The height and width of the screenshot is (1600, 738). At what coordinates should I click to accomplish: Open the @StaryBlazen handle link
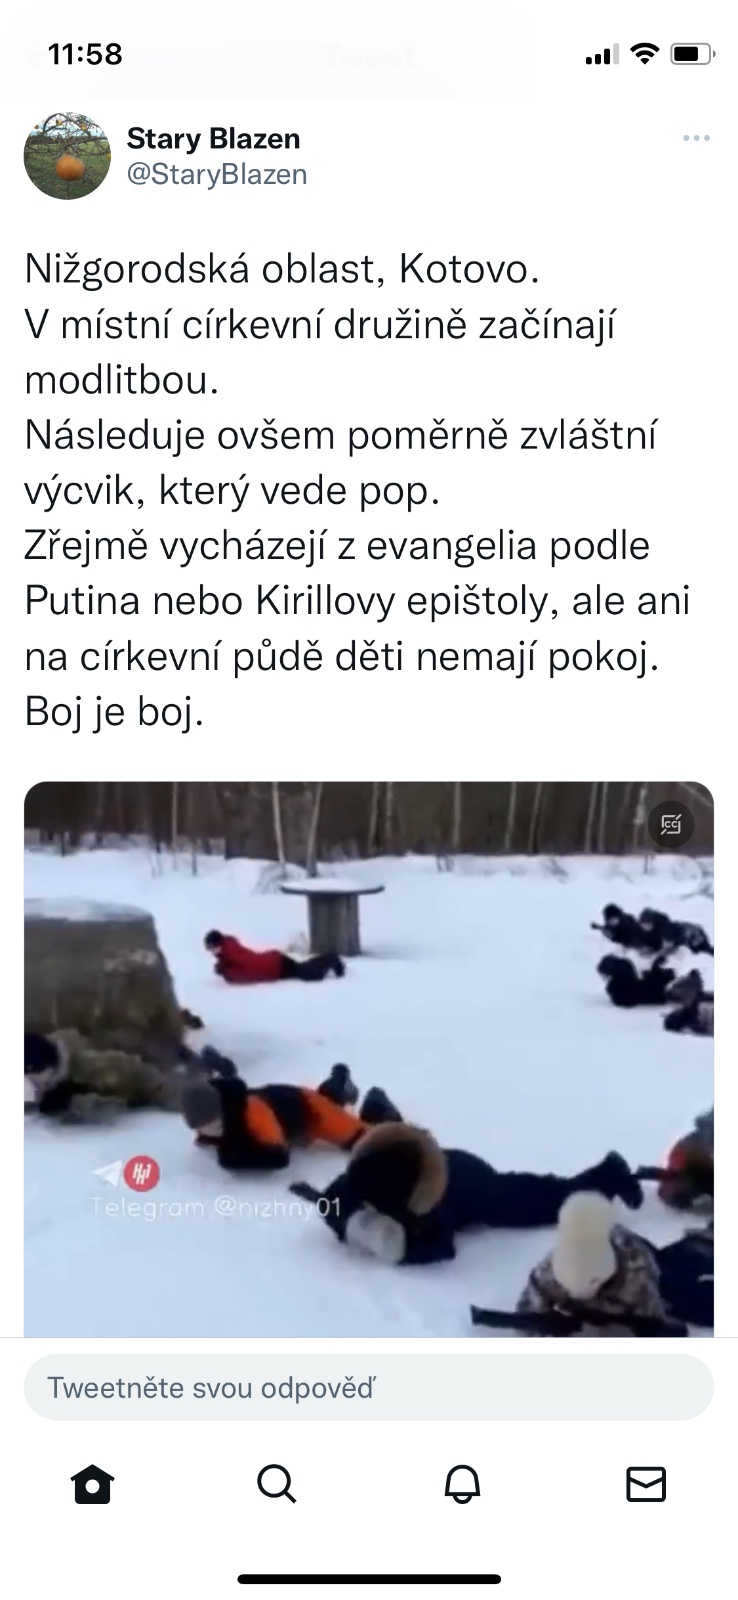click(x=217, y=175)
